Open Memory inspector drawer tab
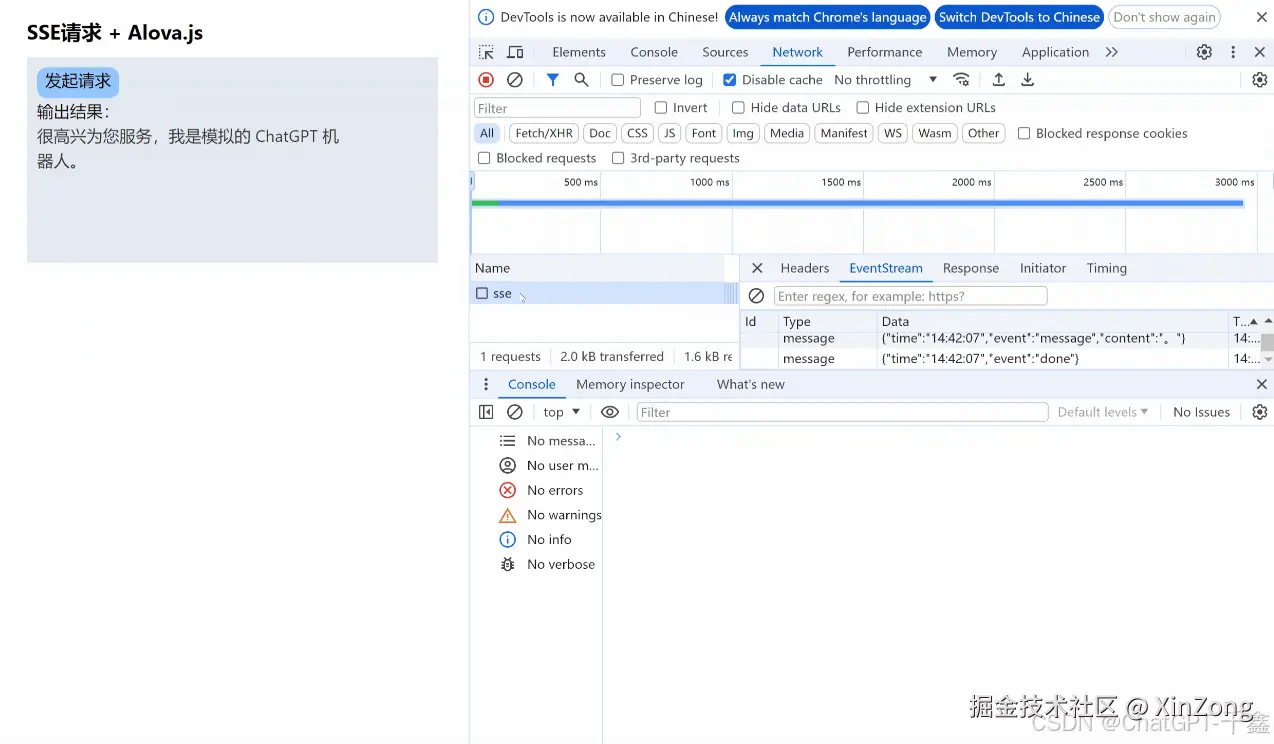This screenshot has width=1274, height=744. click(630, 384)
